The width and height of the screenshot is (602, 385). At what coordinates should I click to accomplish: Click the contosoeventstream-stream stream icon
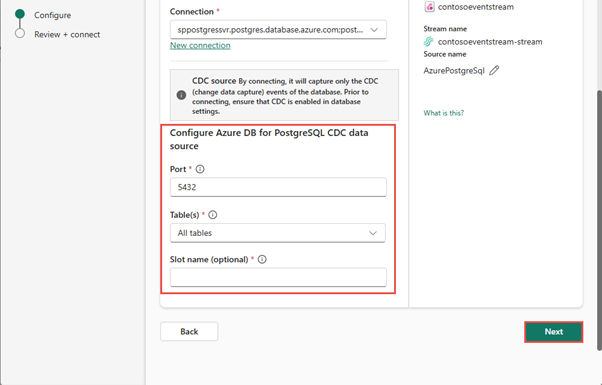428,41
